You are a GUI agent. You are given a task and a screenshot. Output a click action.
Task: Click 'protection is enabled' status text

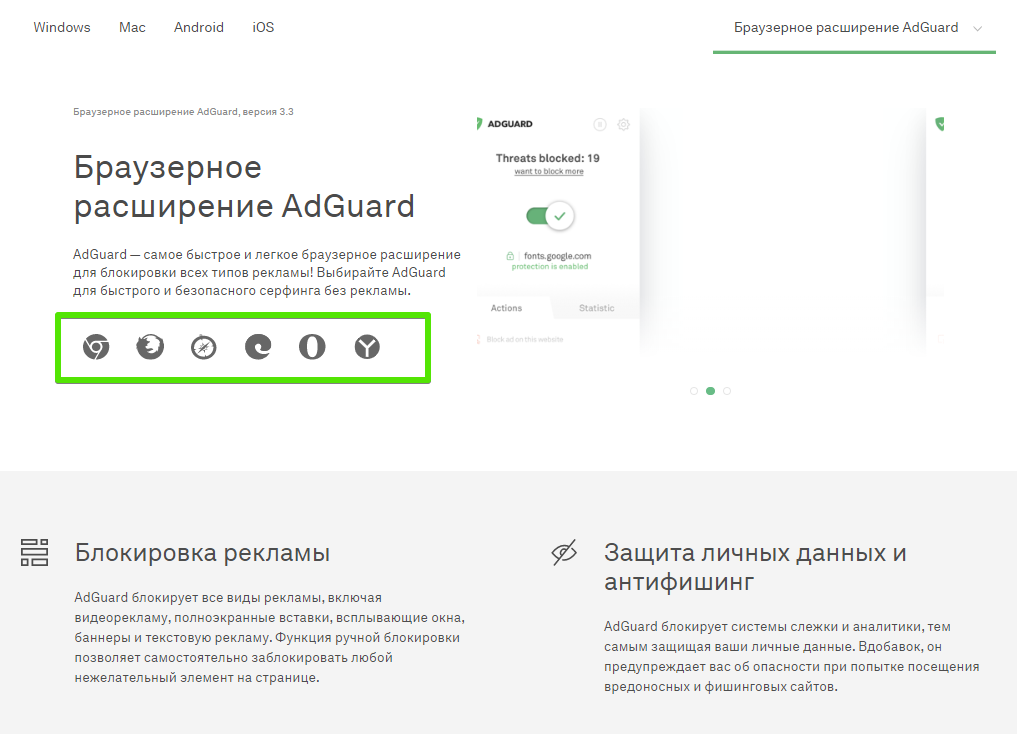click(550, 266)
